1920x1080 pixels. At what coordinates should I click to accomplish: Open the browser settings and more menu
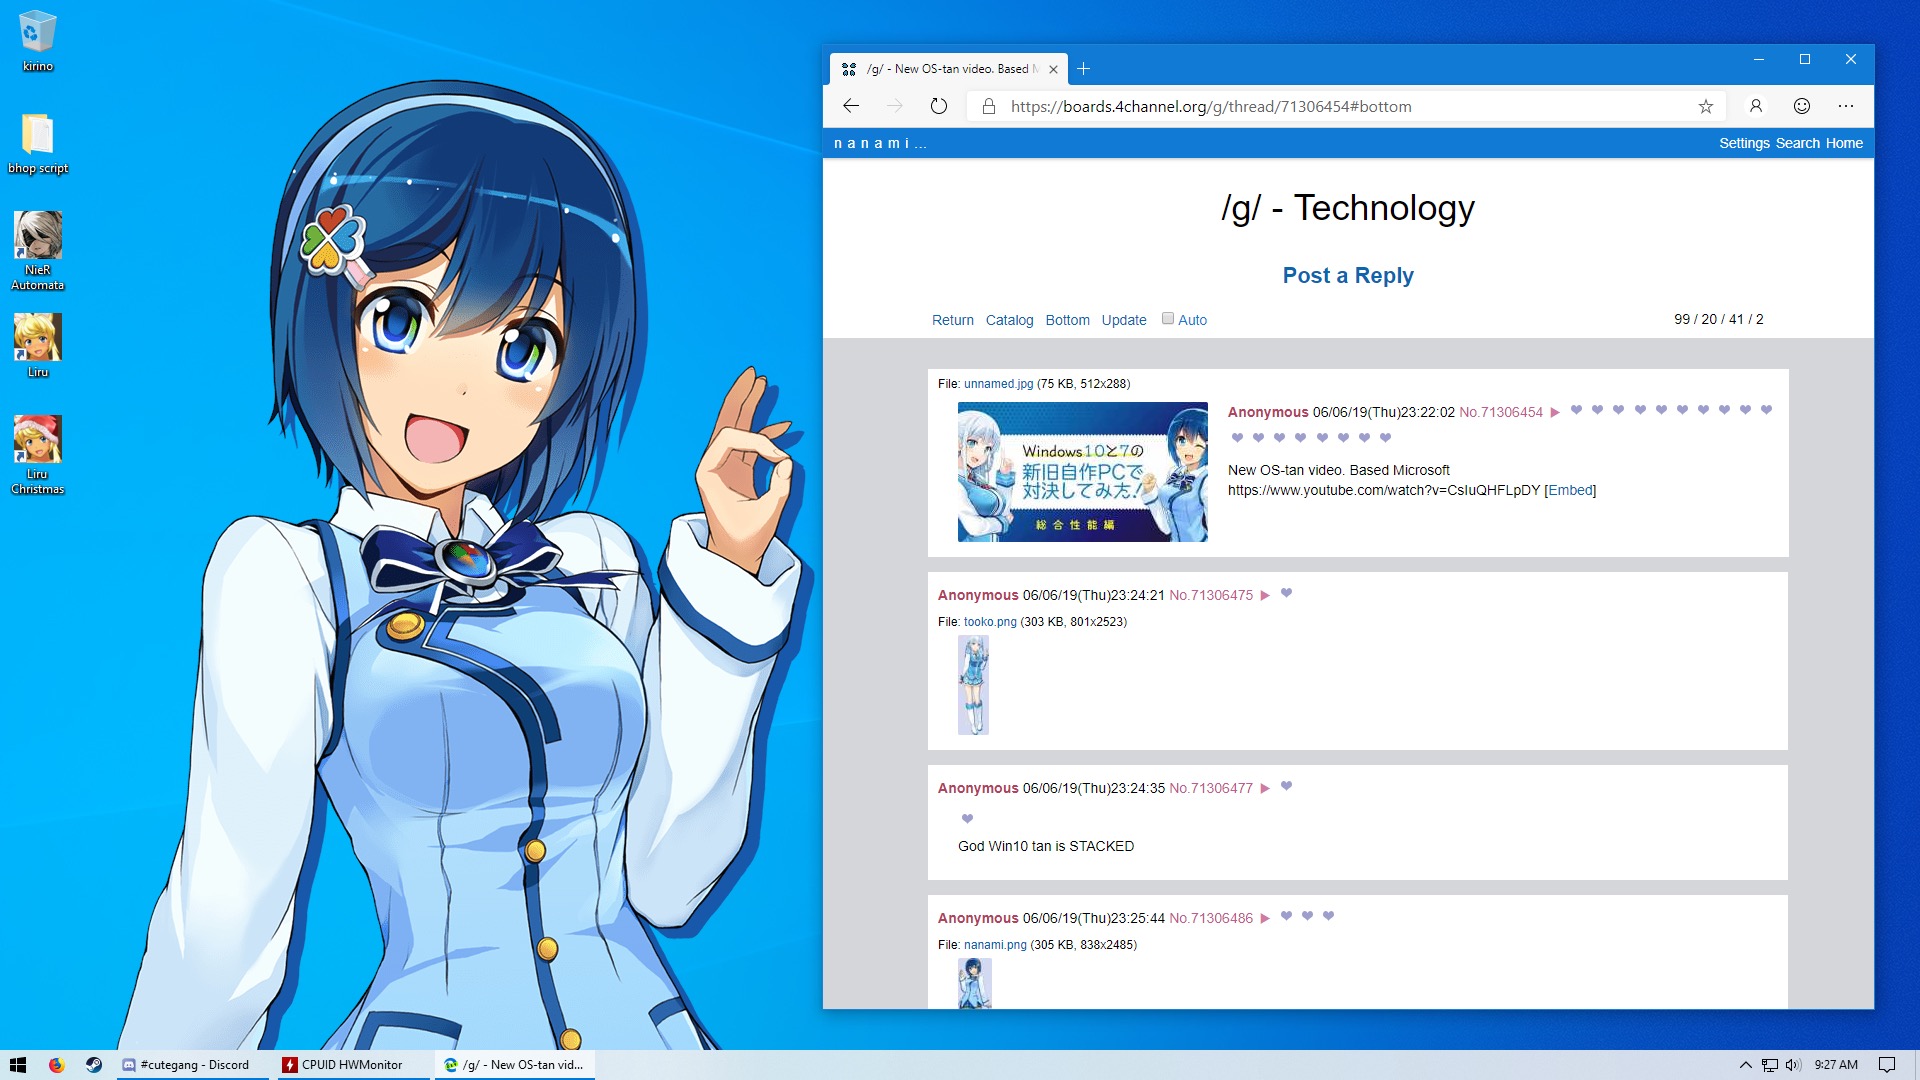tap(1846, 106)
